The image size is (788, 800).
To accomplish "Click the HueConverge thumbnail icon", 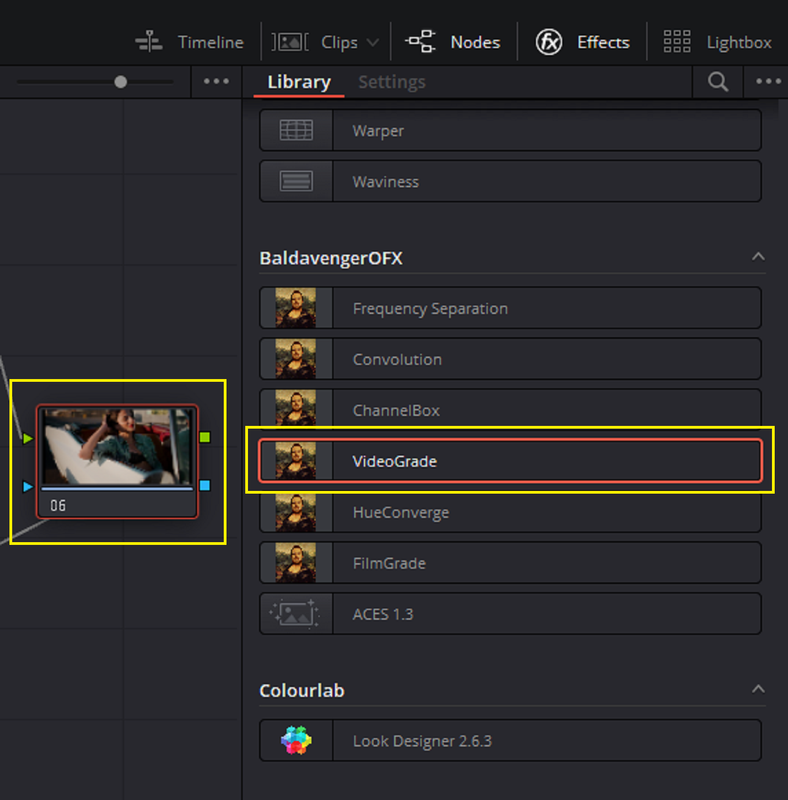I will coord(296,513).
